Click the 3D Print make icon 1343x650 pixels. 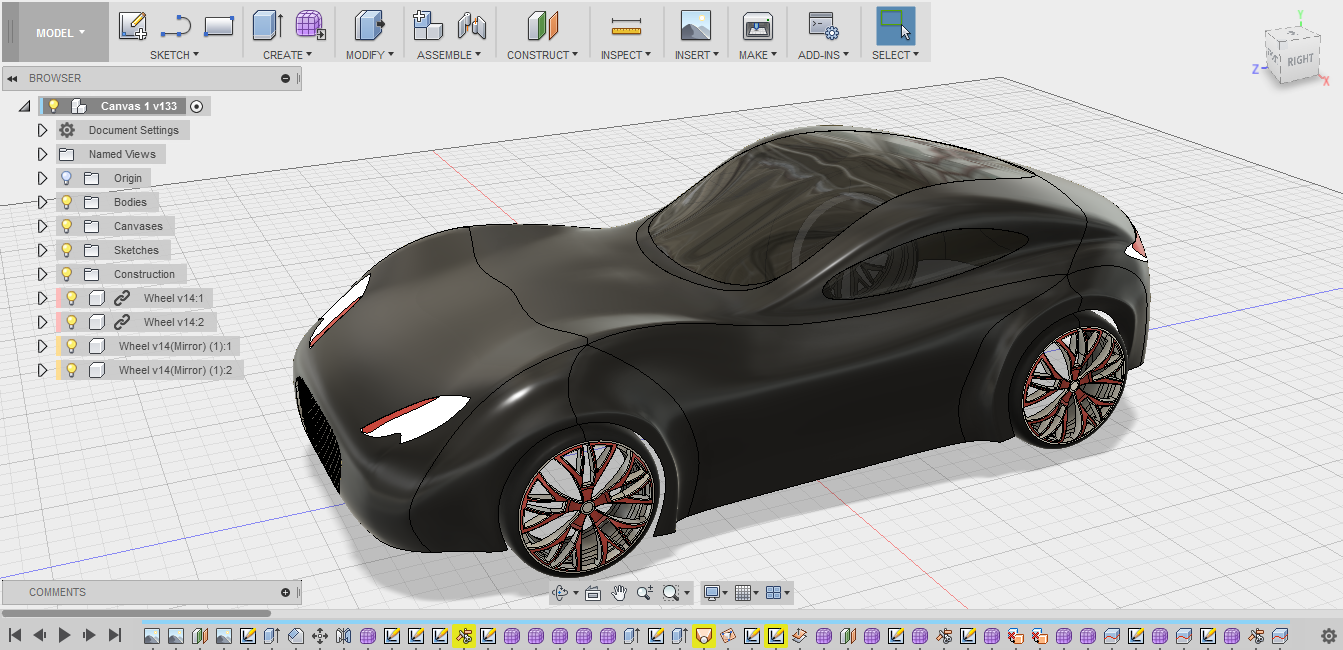tap(757, 26)
